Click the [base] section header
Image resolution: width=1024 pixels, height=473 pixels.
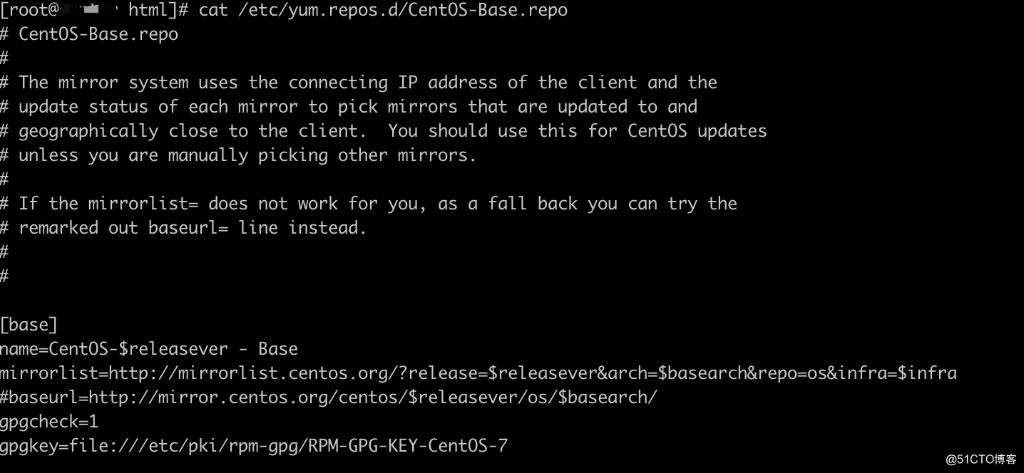tap(29, 324)
